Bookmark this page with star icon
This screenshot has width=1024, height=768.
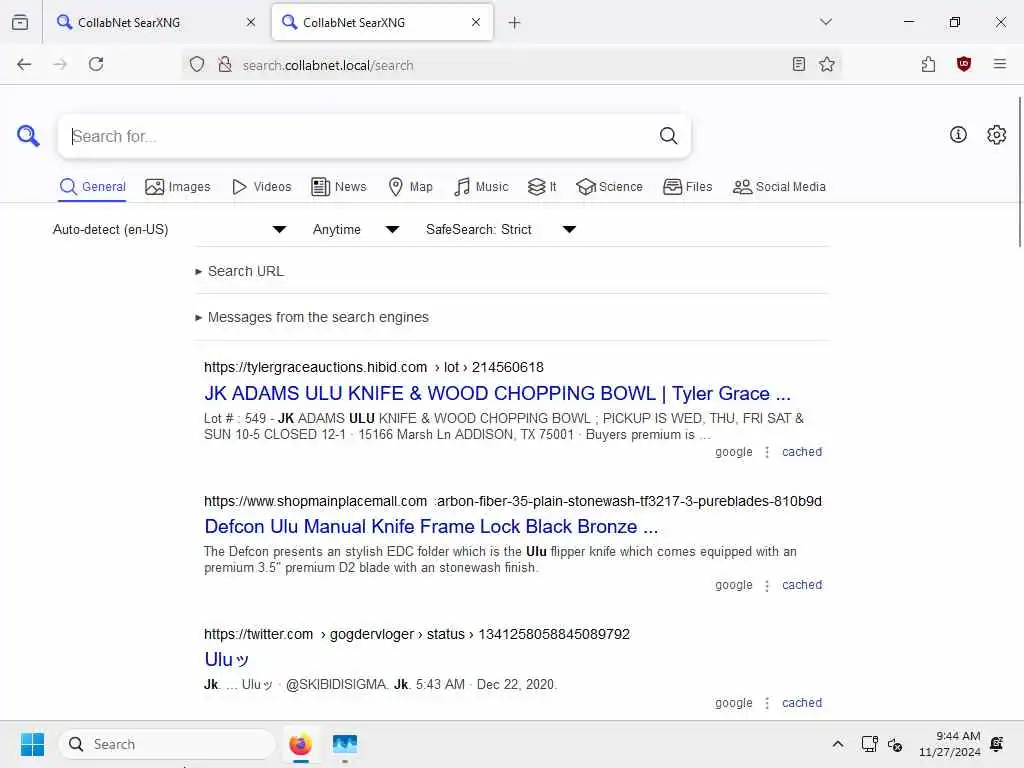click(x=827, y=64)
